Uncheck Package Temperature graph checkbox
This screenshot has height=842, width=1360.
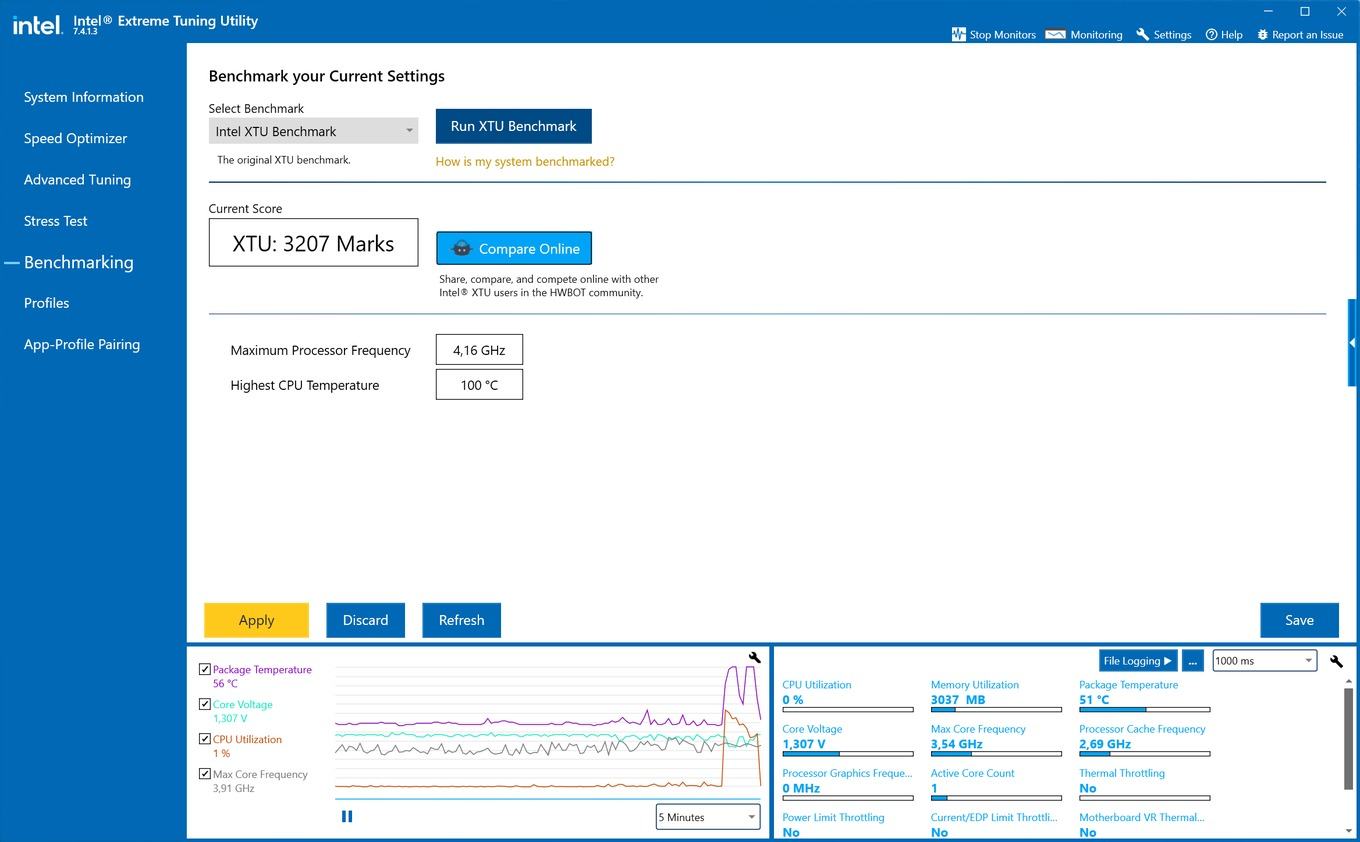(205, 670)
